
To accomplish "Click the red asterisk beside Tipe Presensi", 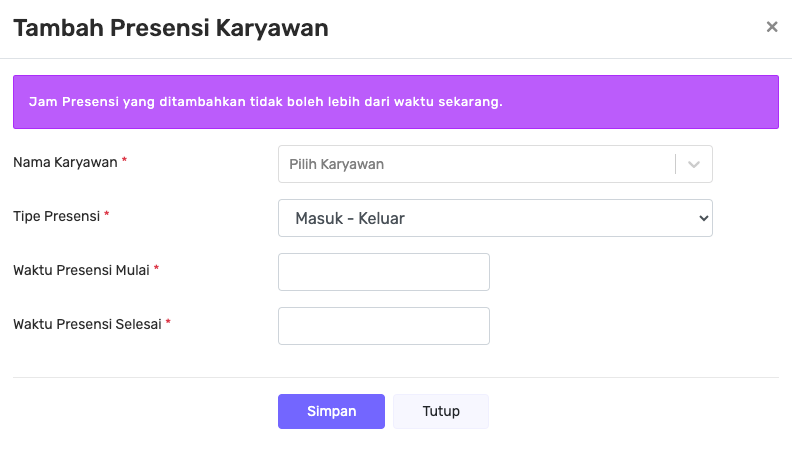I will click(x=107, y=215).
